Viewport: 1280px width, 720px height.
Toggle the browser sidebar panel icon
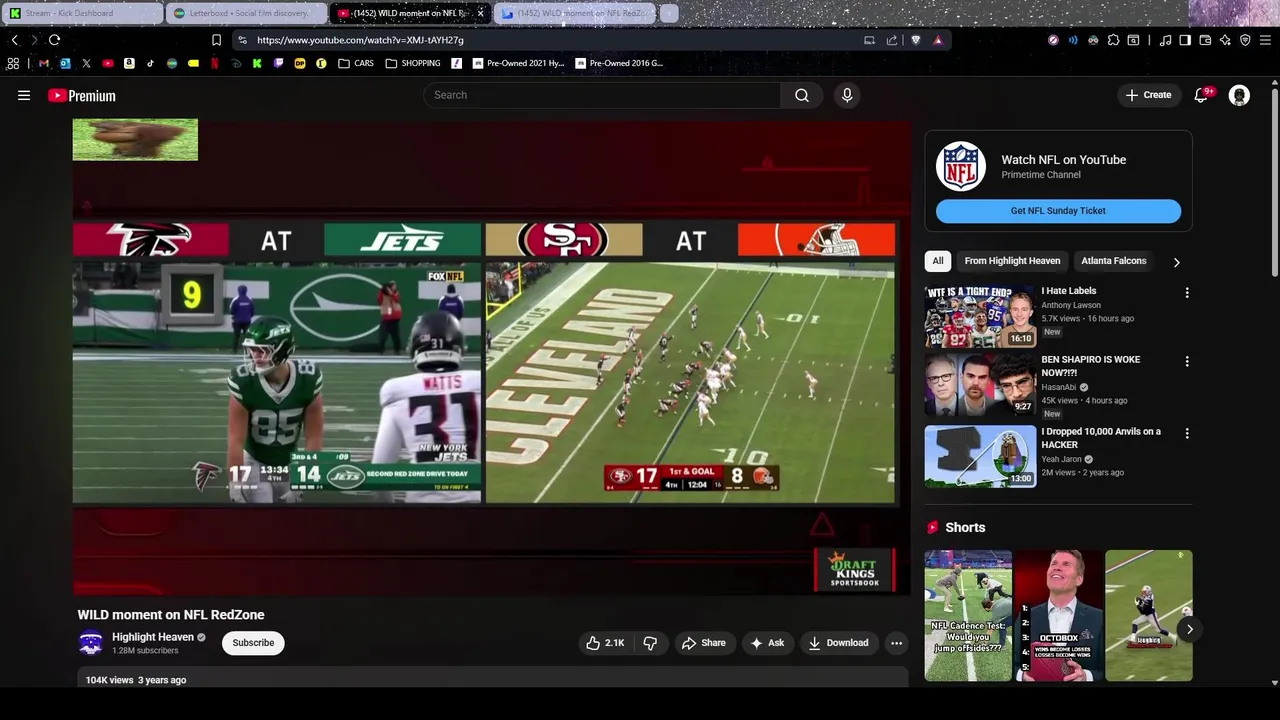1185,40
